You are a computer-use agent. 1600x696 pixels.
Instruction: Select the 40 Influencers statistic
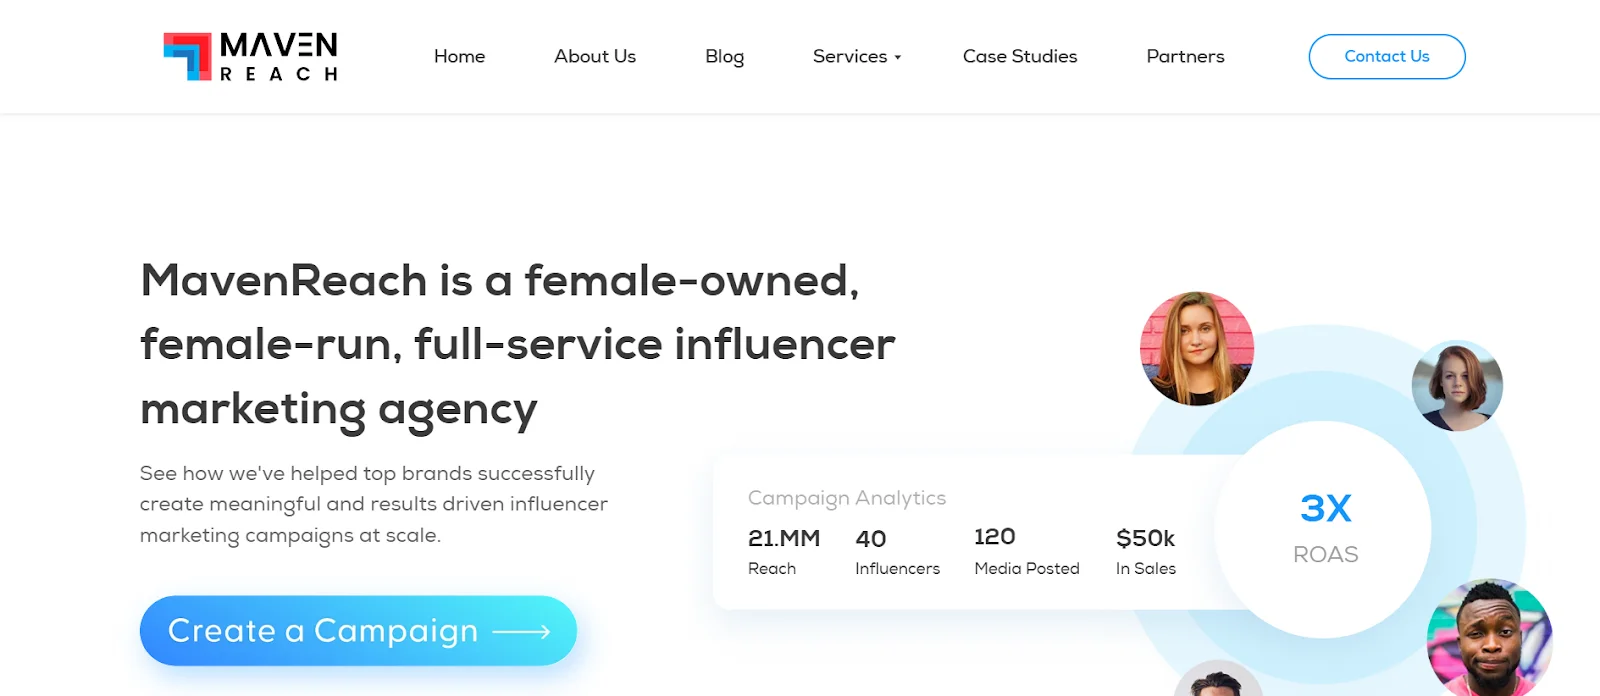tap(897, 551)
